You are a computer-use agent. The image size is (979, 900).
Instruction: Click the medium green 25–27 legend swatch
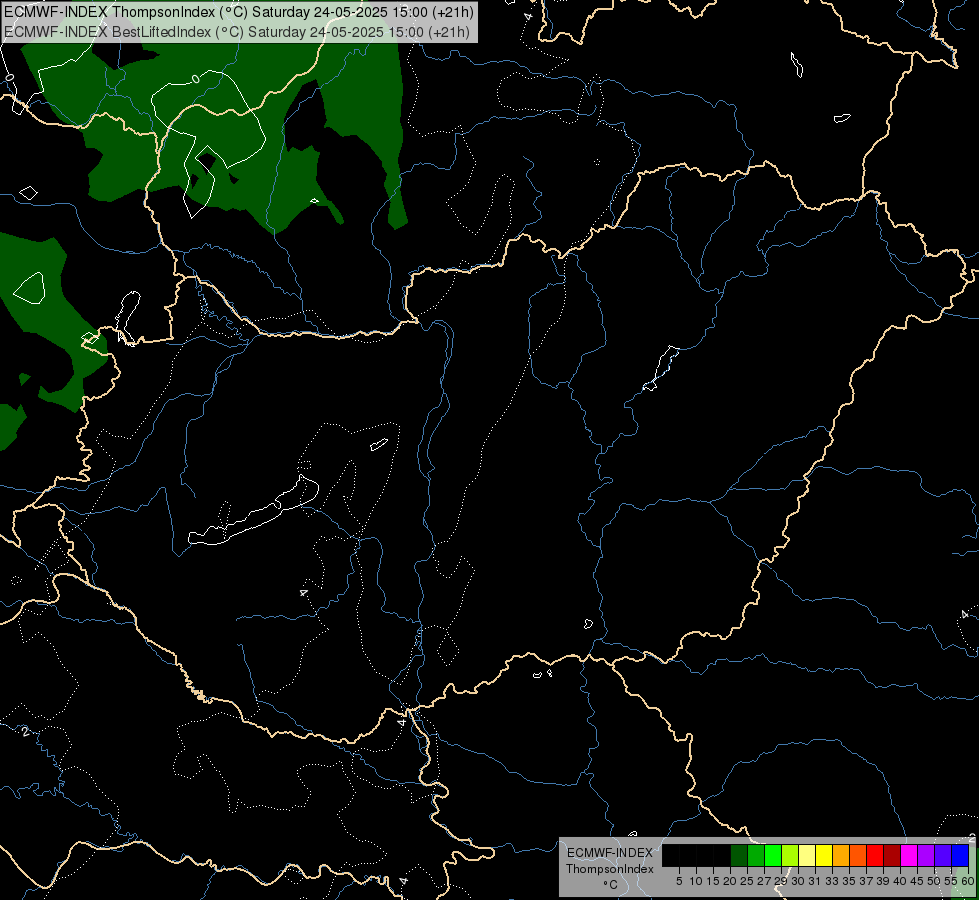click(x=755, y=856)
